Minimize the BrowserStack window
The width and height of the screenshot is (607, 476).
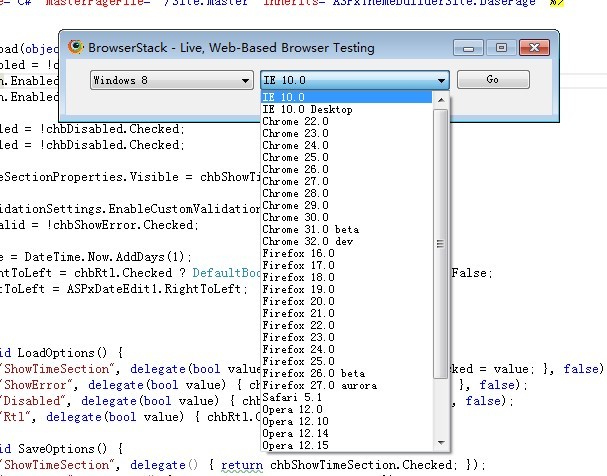468,48
